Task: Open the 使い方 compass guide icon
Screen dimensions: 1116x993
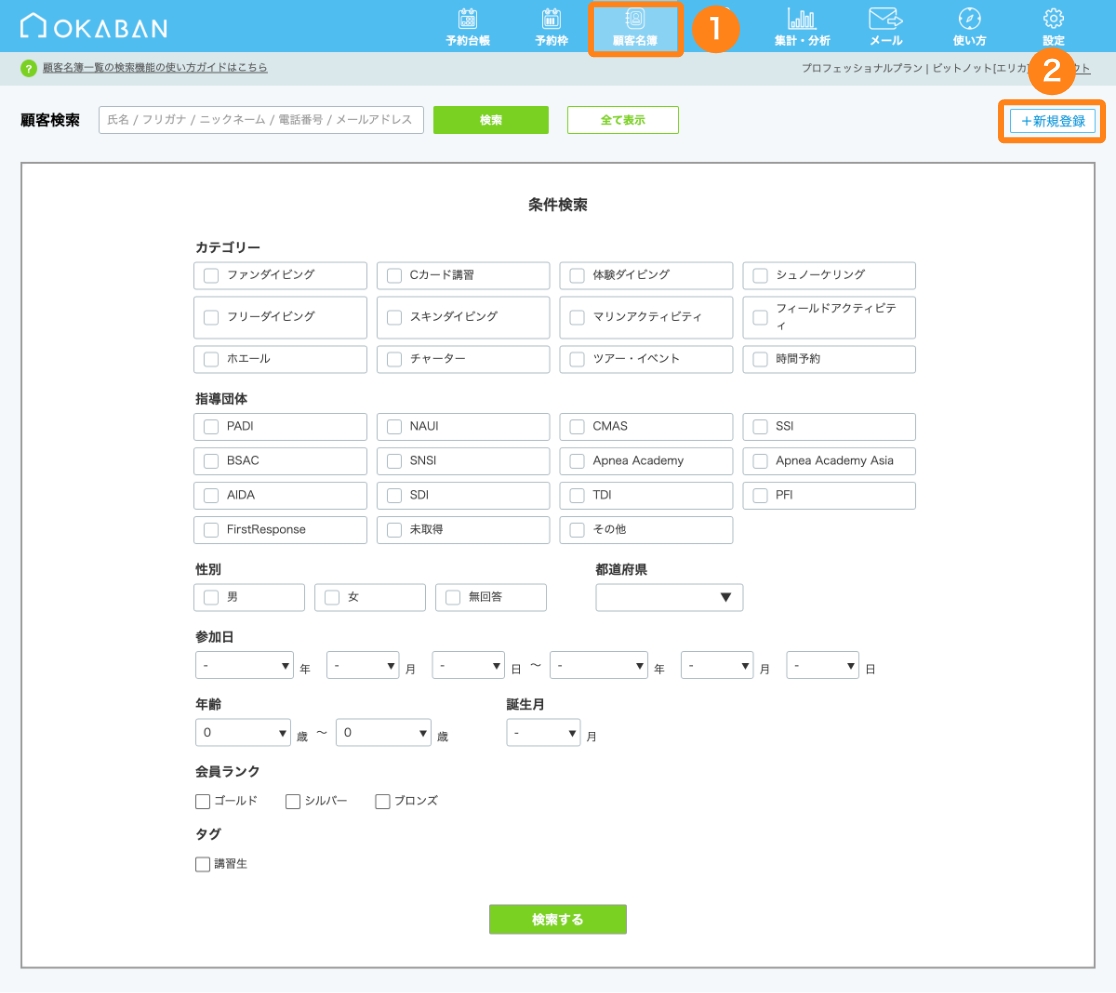Action: pos(969,26)
